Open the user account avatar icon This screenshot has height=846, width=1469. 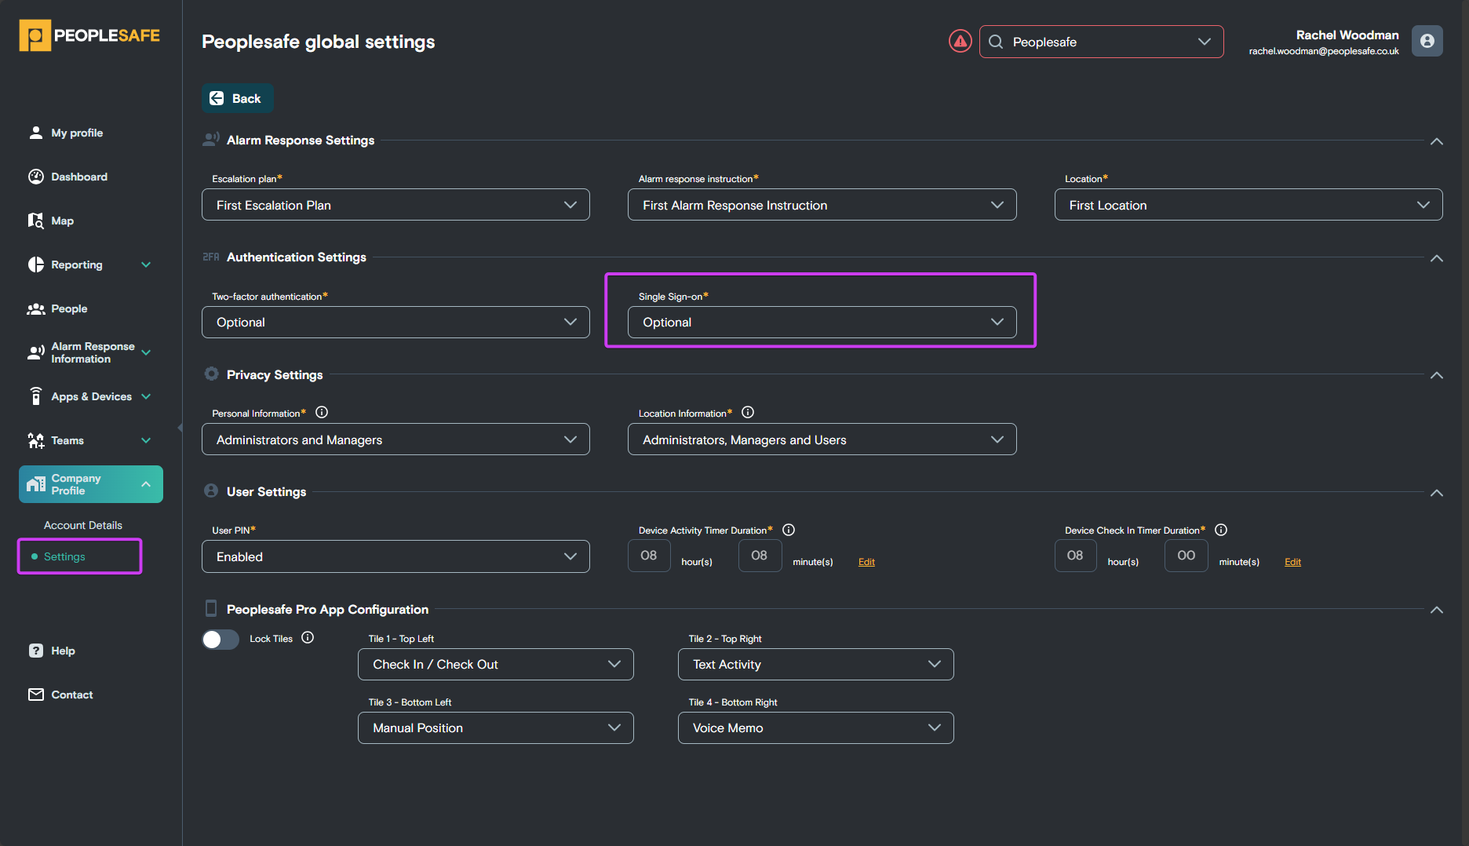click(1427, 41)
